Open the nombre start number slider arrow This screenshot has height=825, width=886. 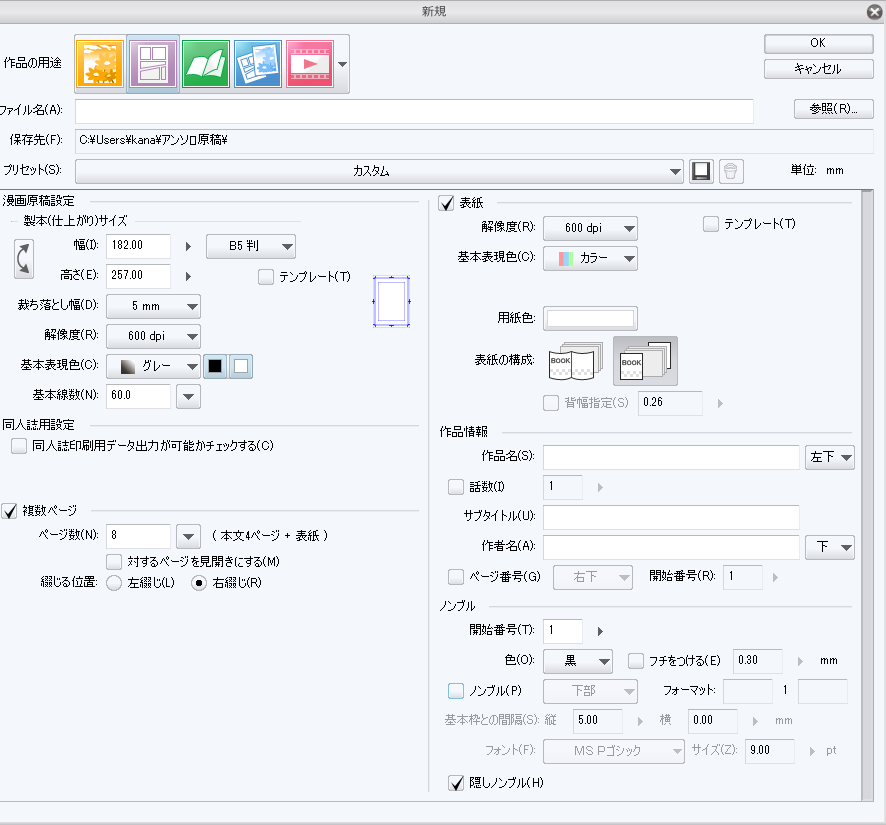[600, 631]
